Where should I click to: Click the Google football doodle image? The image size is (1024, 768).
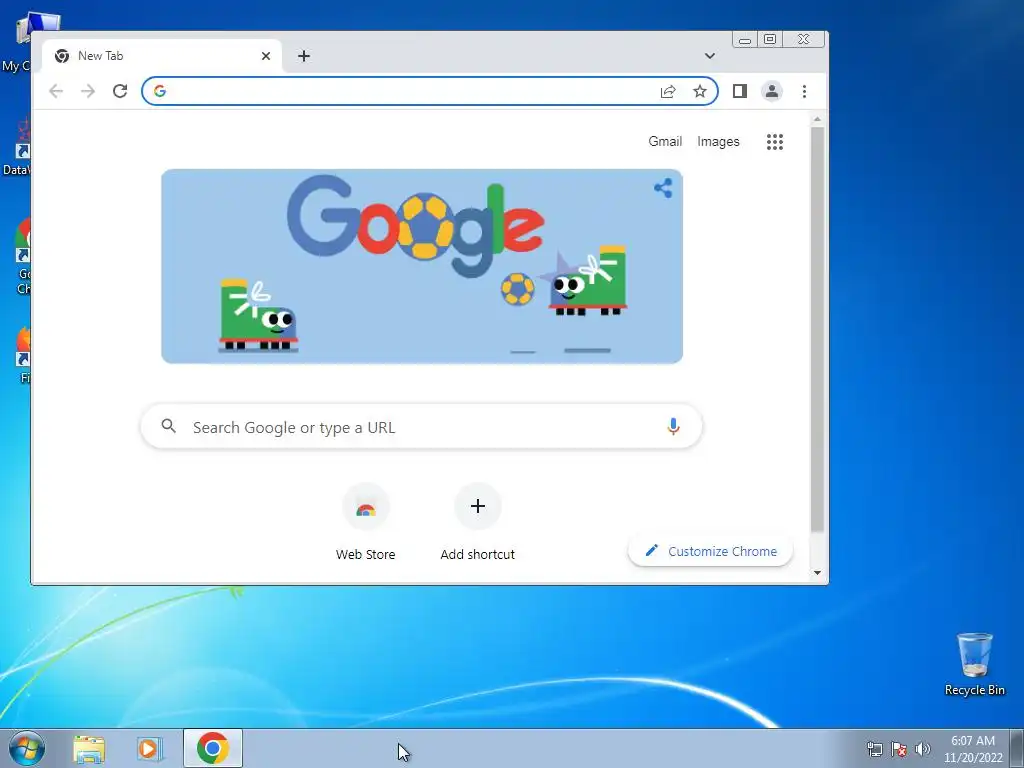pyautogui.click(x=422, y=266)
